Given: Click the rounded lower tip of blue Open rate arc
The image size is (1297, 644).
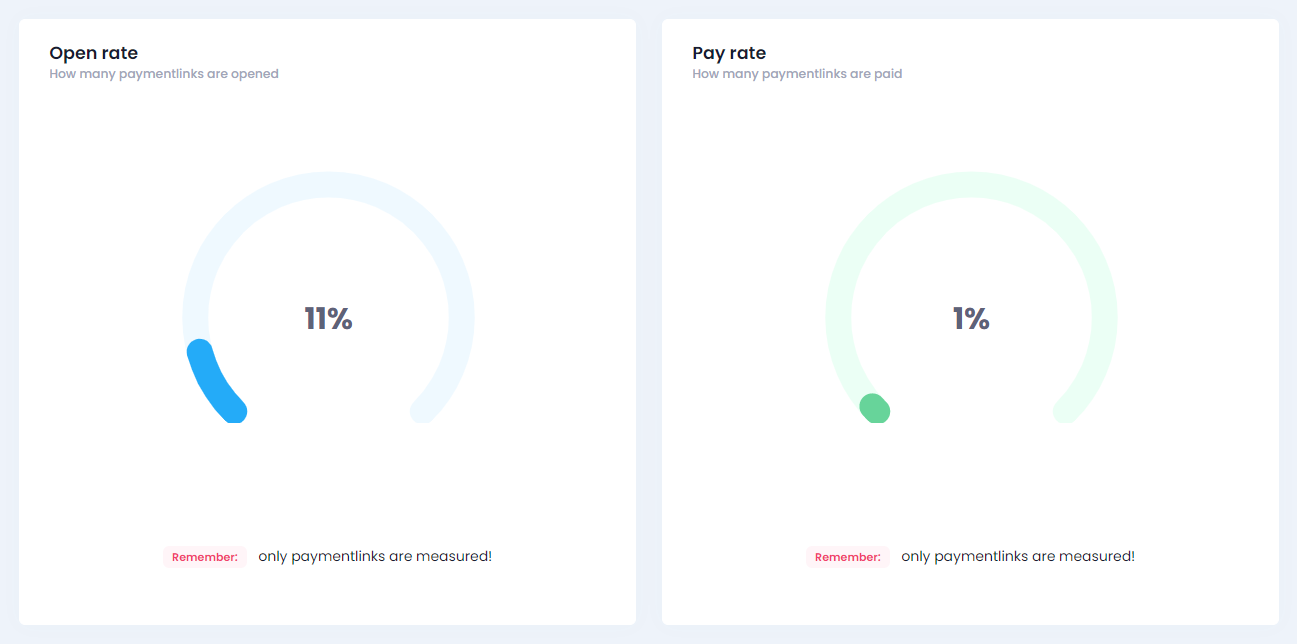Looking at the screenshot, I should (233, 409).
